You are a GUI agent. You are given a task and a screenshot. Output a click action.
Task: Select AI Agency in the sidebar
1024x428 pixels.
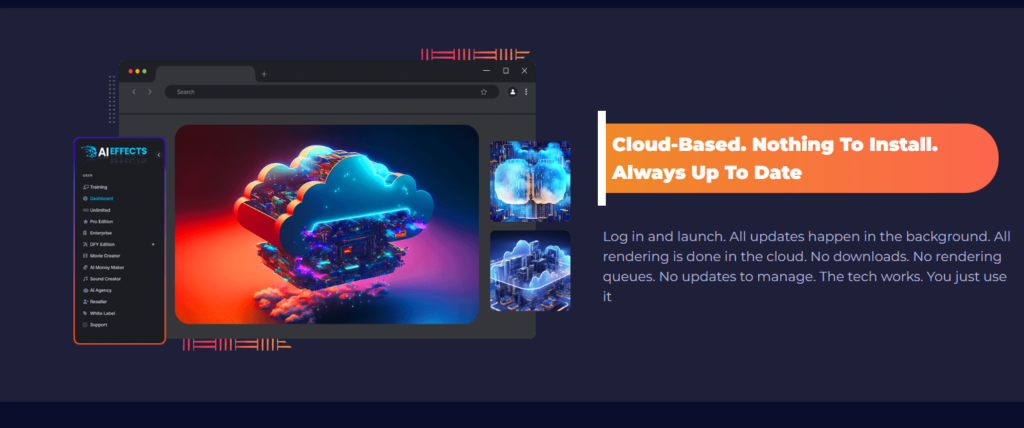(97, 290)
